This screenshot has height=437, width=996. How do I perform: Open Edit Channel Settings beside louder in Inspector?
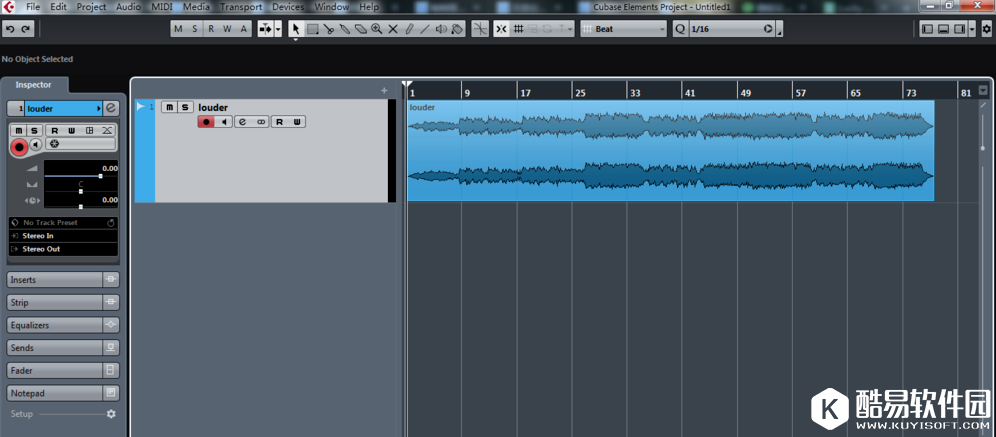pyautogui.click(x=111, y=108)
